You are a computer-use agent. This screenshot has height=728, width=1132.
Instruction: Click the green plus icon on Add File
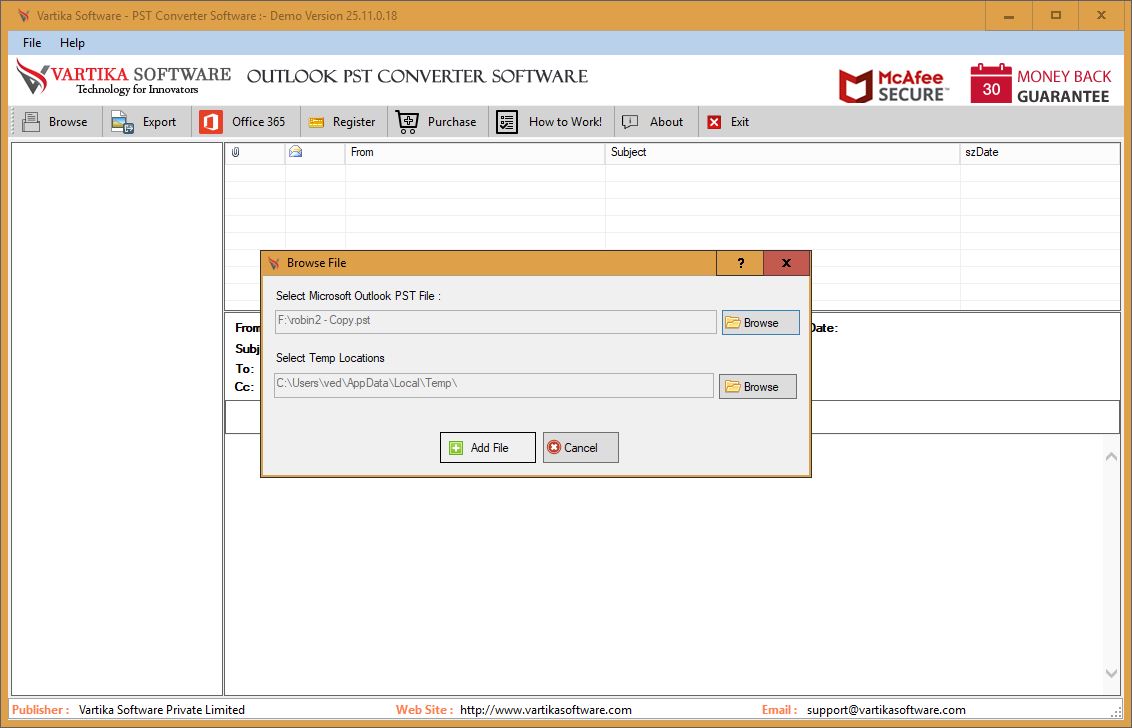click(x=456, y=448)
